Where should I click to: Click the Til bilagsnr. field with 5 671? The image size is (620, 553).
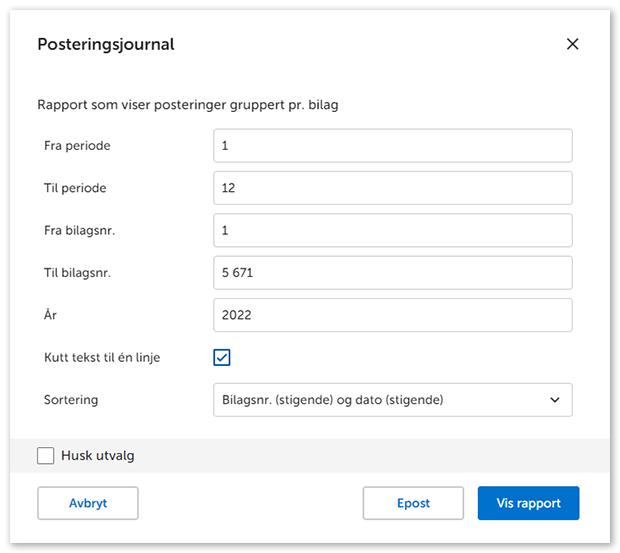pyautogui.click(x=392, y=273)
